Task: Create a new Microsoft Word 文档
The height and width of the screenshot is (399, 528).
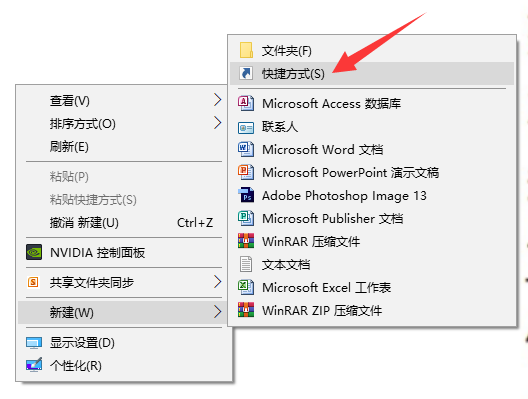Action: tap(372, 149)
